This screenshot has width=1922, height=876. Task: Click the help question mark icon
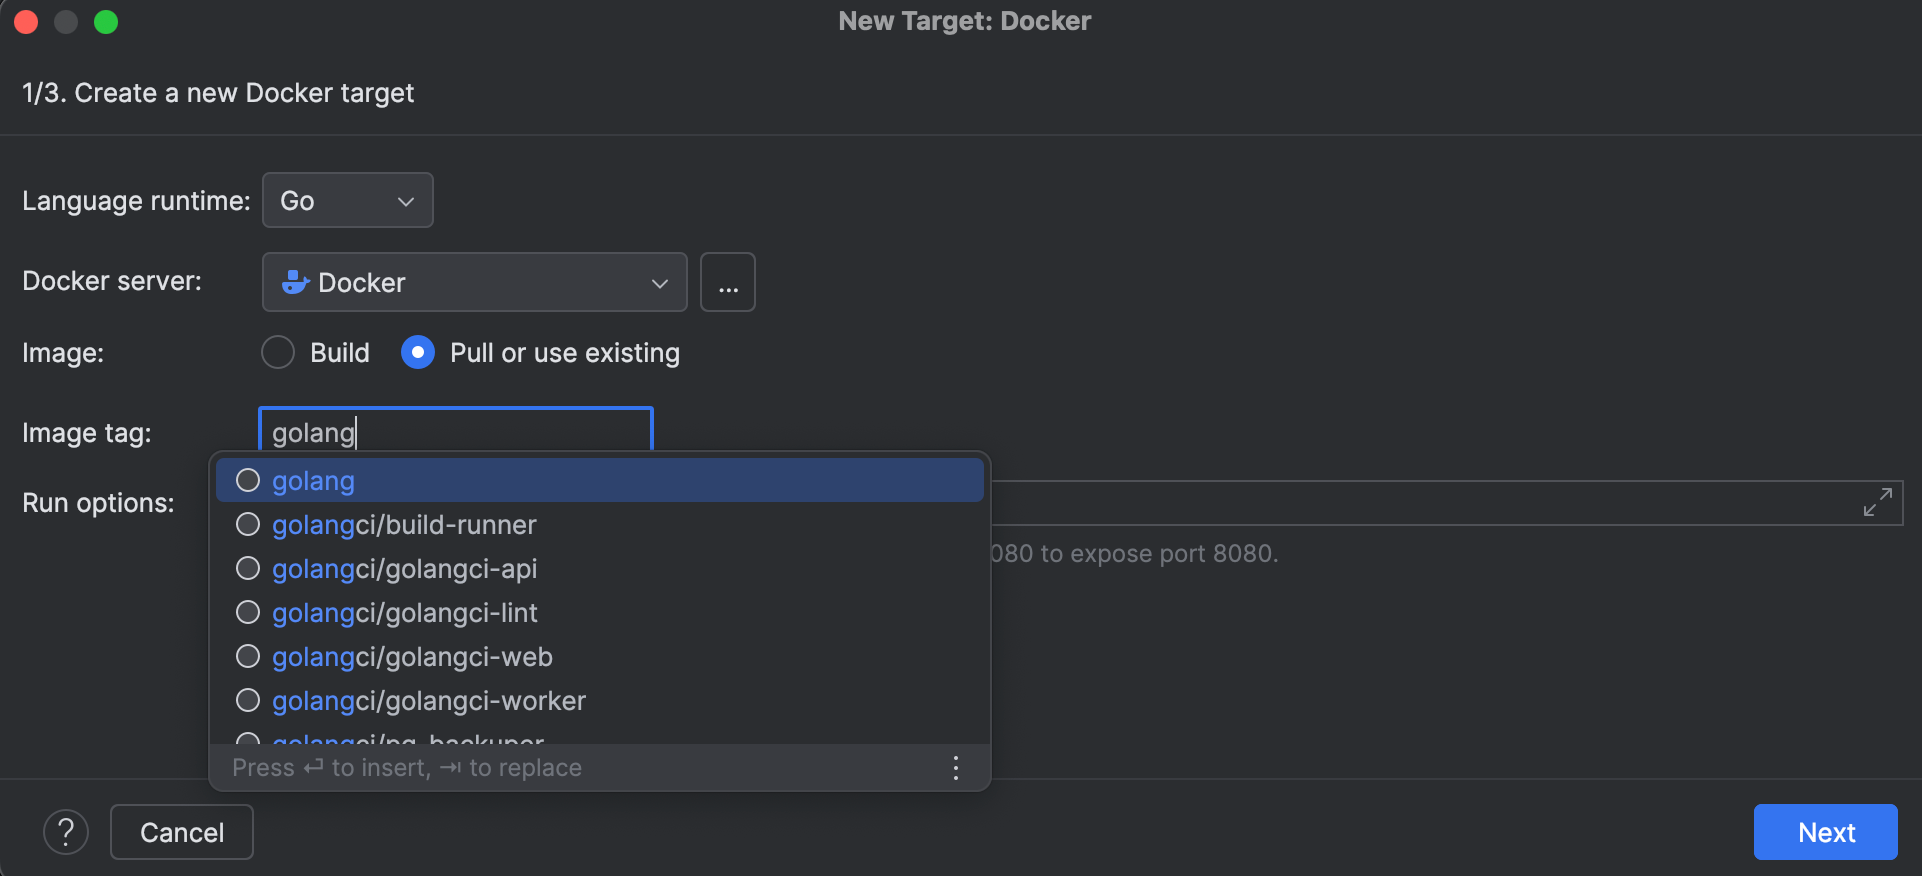point(66,832)
